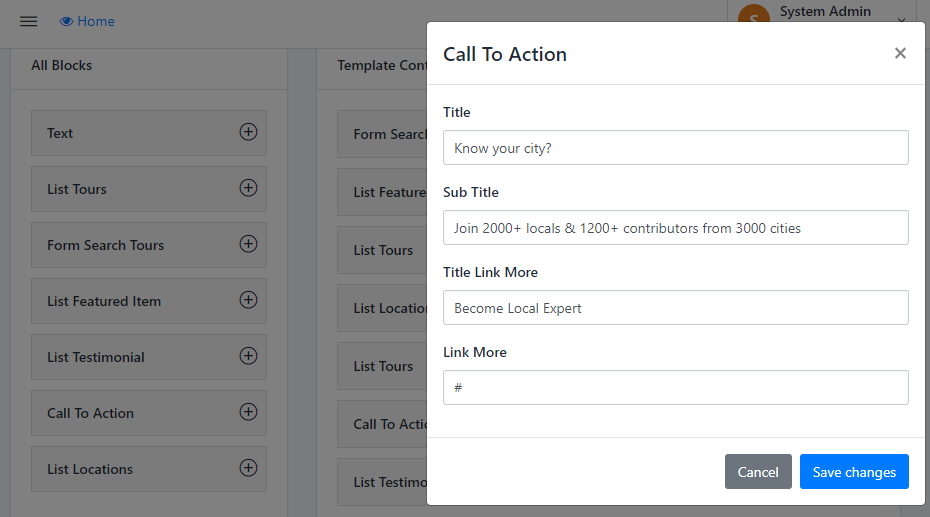Focus the Title input field

[675, 148]
